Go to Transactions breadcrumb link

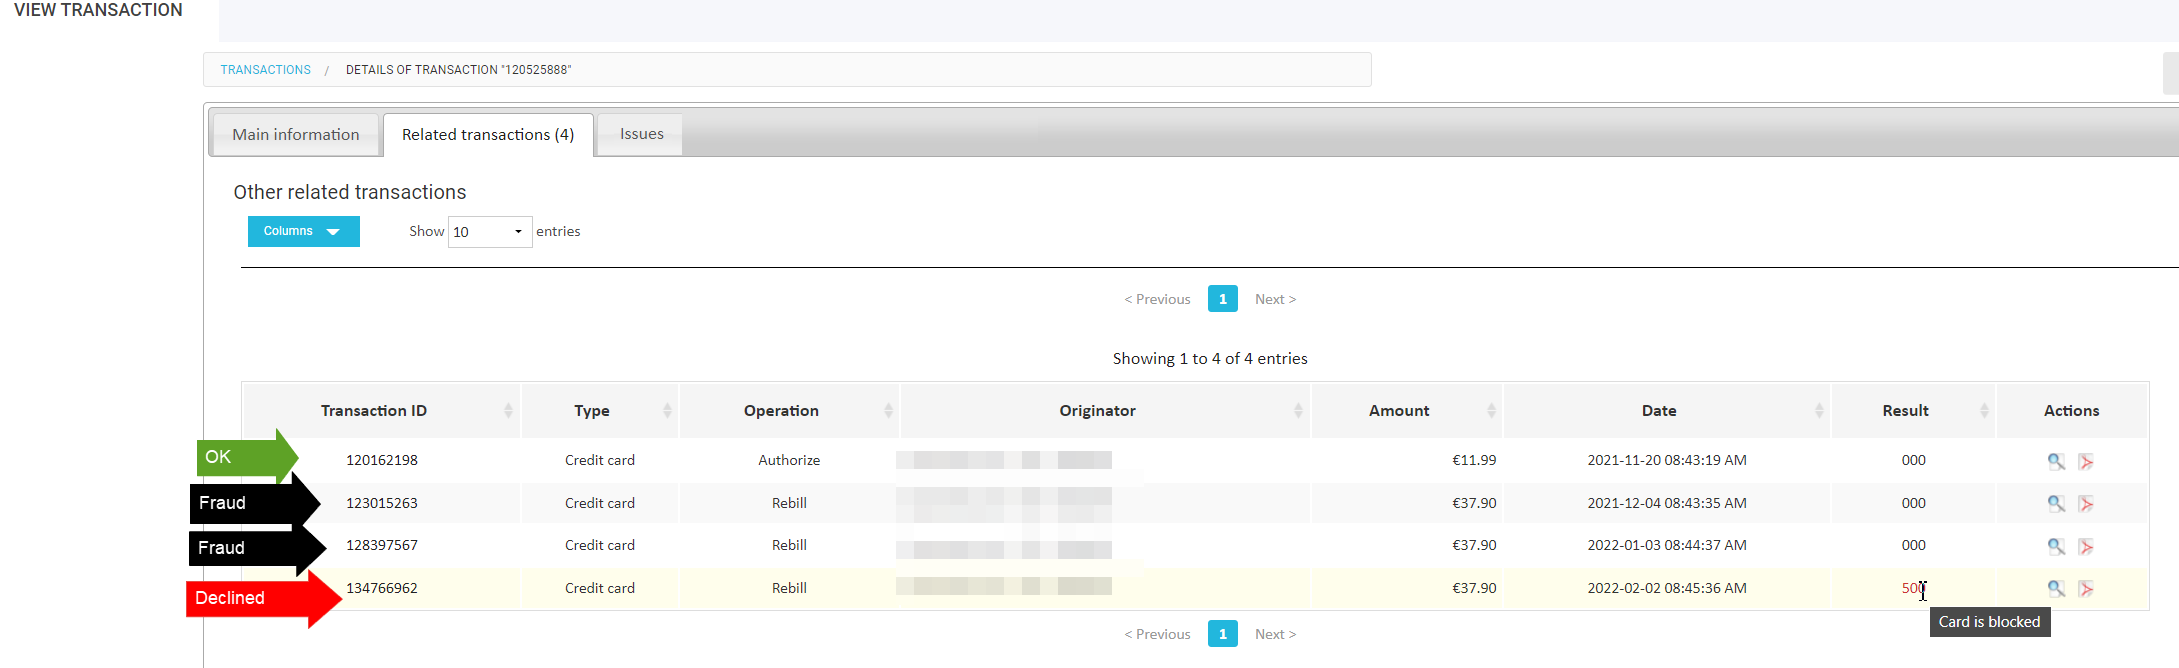pyautogui.click(x=265, y=70)
